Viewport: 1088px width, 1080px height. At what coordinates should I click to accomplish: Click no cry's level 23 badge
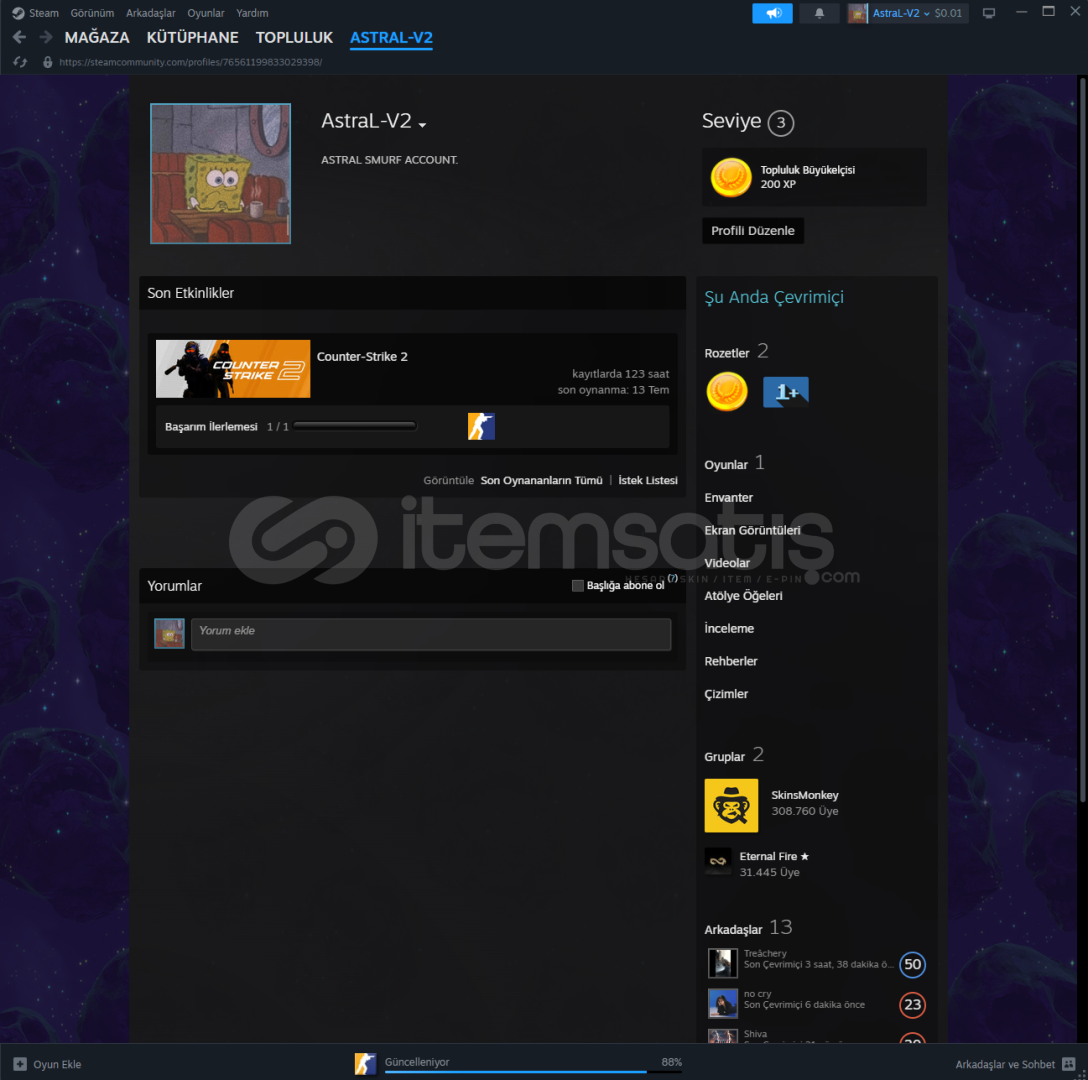[x=912, y=1004]
